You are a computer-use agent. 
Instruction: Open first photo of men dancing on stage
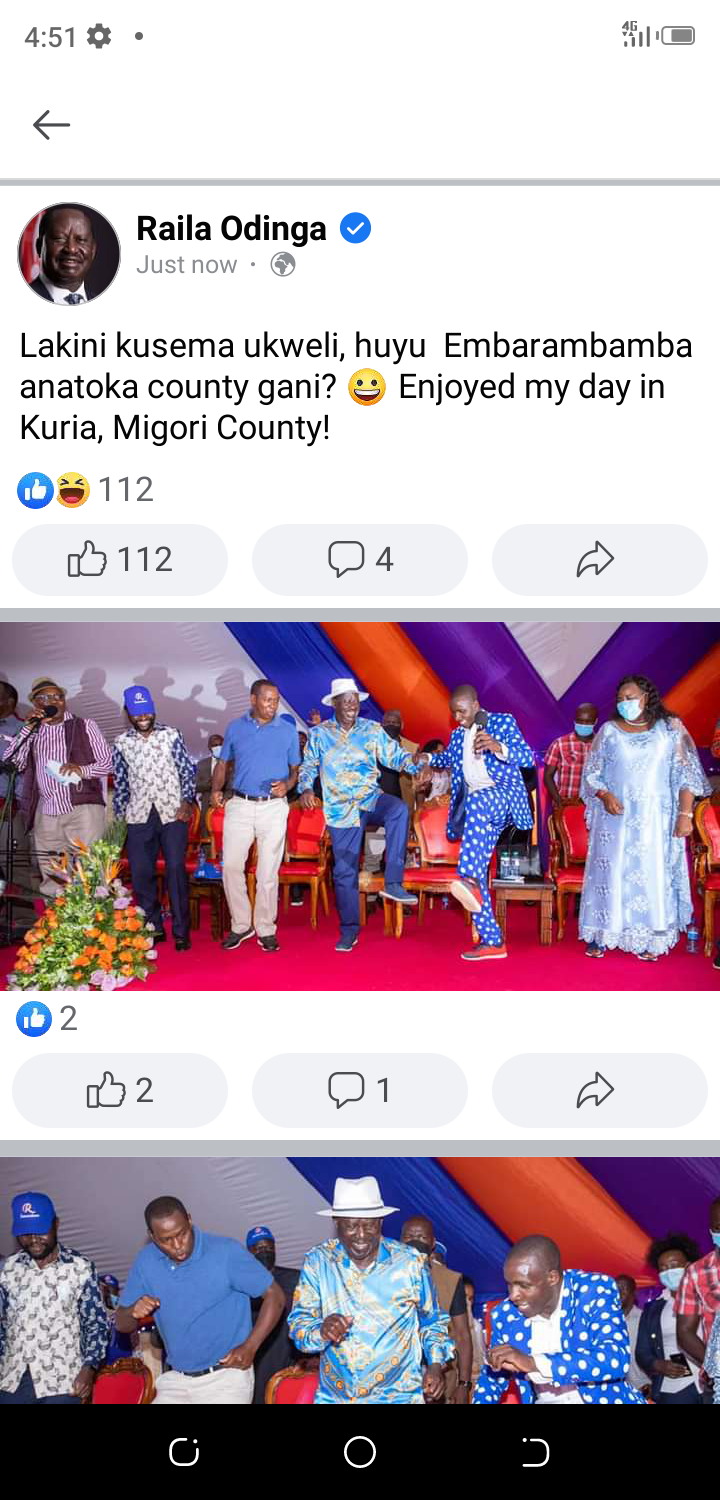(x=360, y=806)
